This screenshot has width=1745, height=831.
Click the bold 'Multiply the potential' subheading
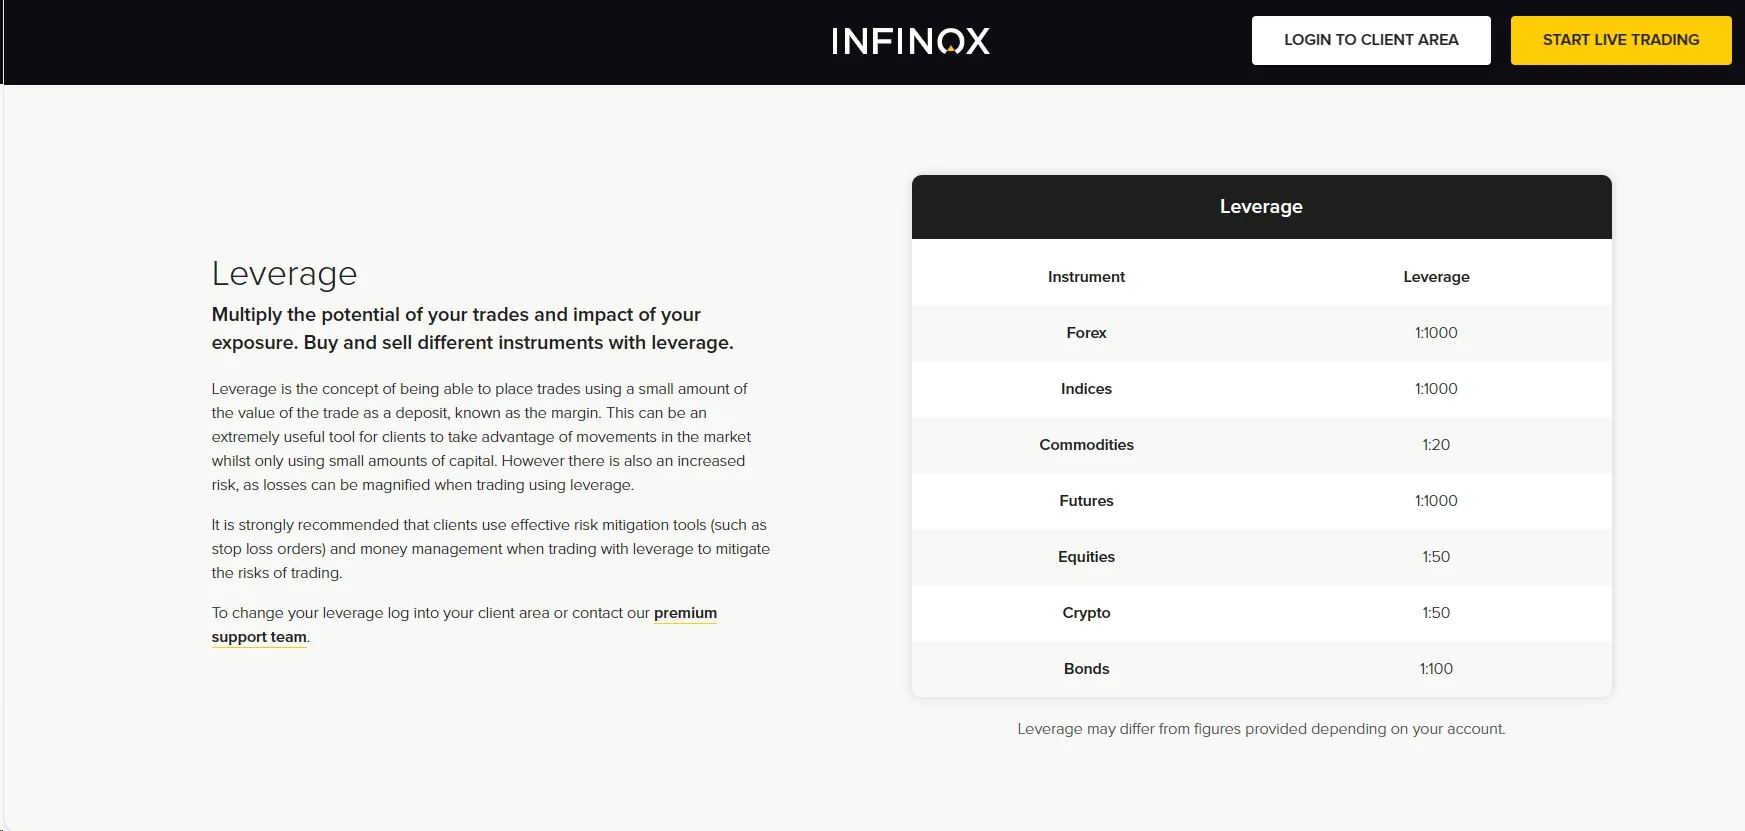[x=472, y=328]
